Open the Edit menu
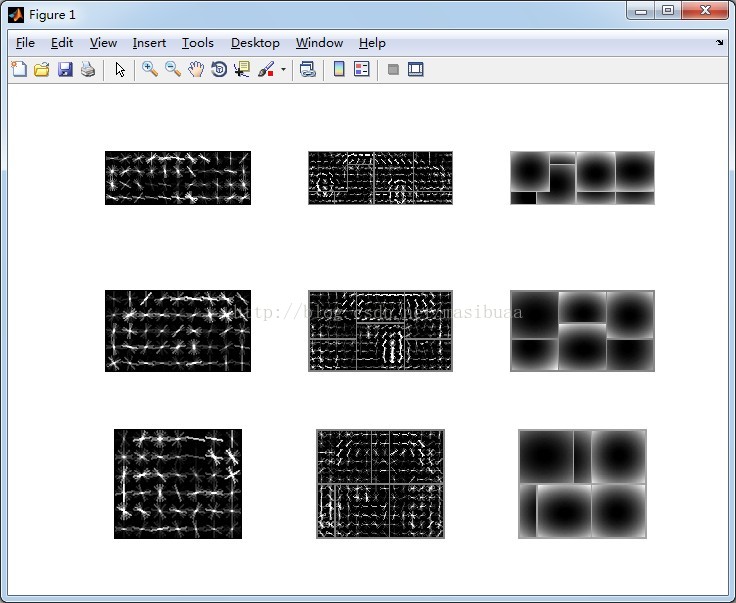The width and height of the screenshot is (736, 603). point(62,43)
